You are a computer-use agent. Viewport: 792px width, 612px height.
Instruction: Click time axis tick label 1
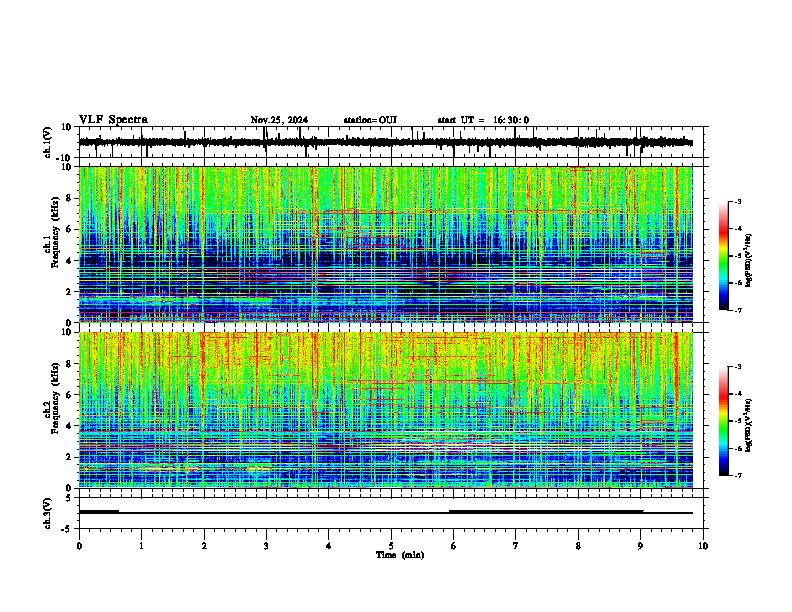(141, 546)
